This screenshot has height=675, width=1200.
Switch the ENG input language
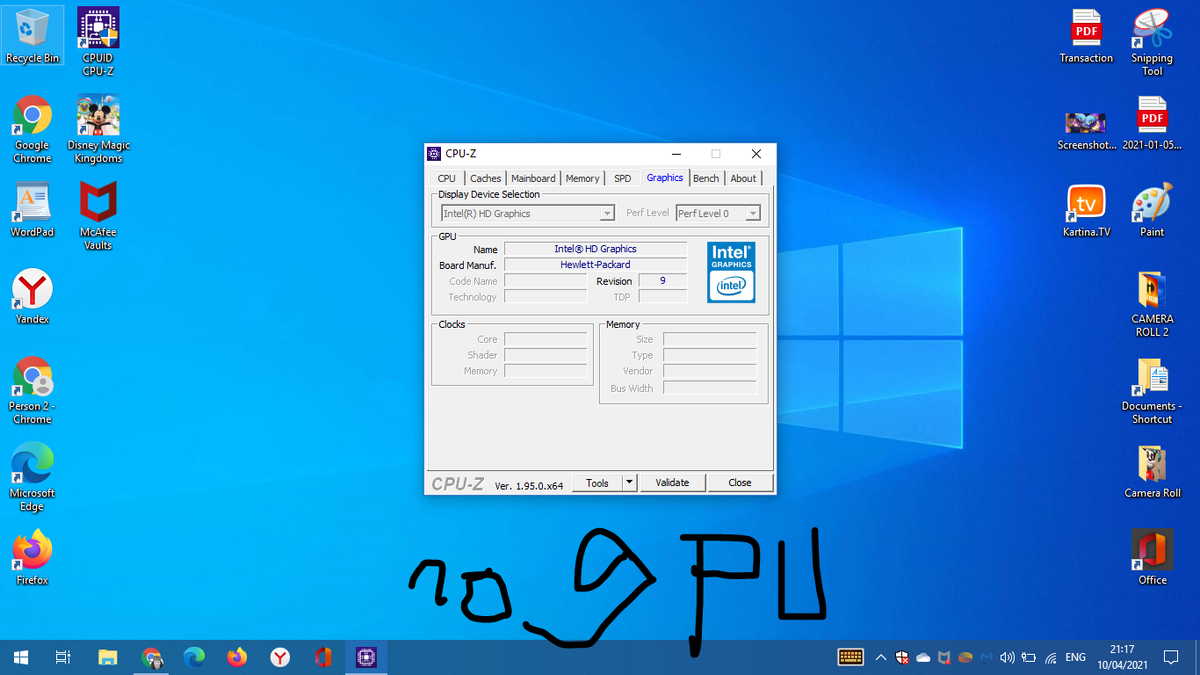tap(1076, 657)
